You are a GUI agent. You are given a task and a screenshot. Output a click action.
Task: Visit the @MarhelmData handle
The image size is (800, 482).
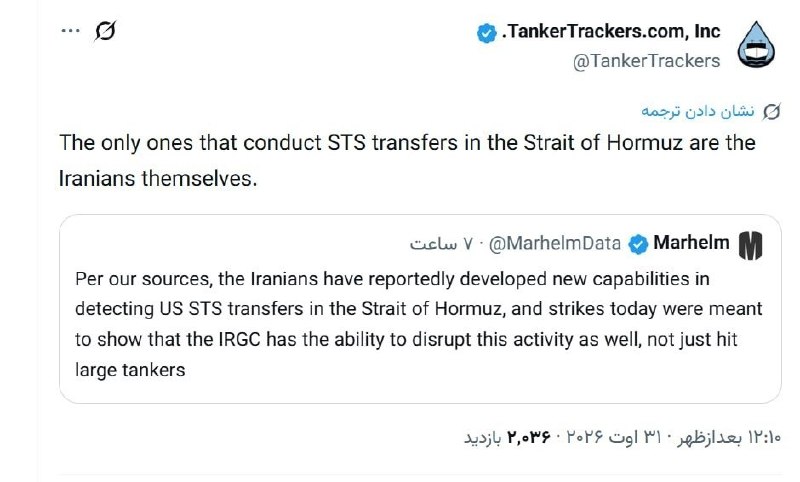click(x=555, y=244)
